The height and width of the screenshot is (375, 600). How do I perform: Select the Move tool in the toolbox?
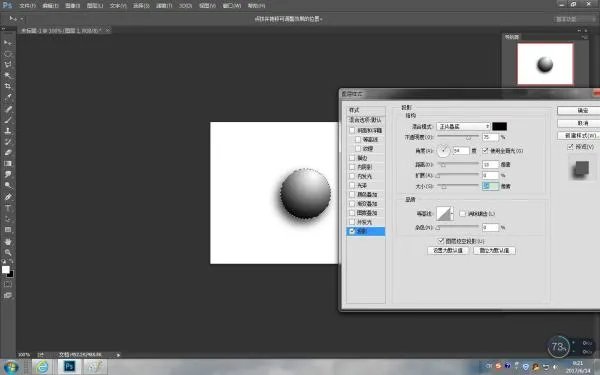pyautogui.click(x=8, y=42)
